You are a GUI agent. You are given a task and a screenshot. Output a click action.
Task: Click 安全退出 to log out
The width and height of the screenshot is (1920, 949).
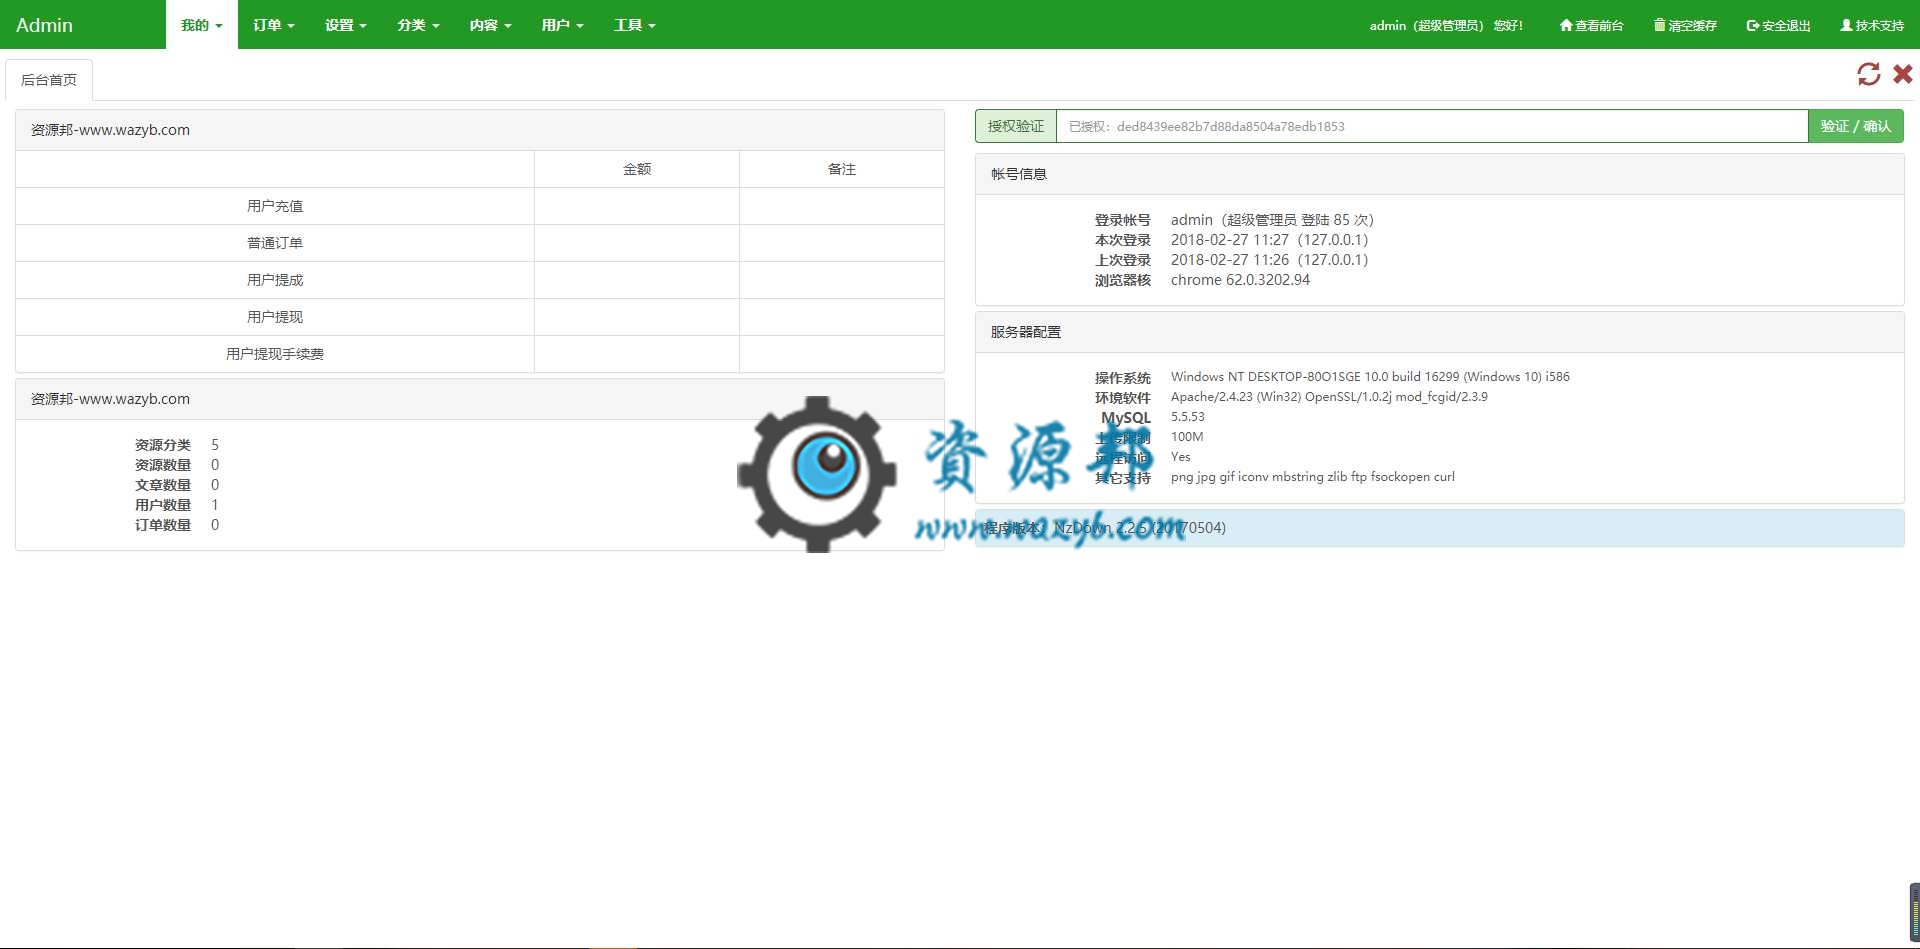coord(1778,25)
